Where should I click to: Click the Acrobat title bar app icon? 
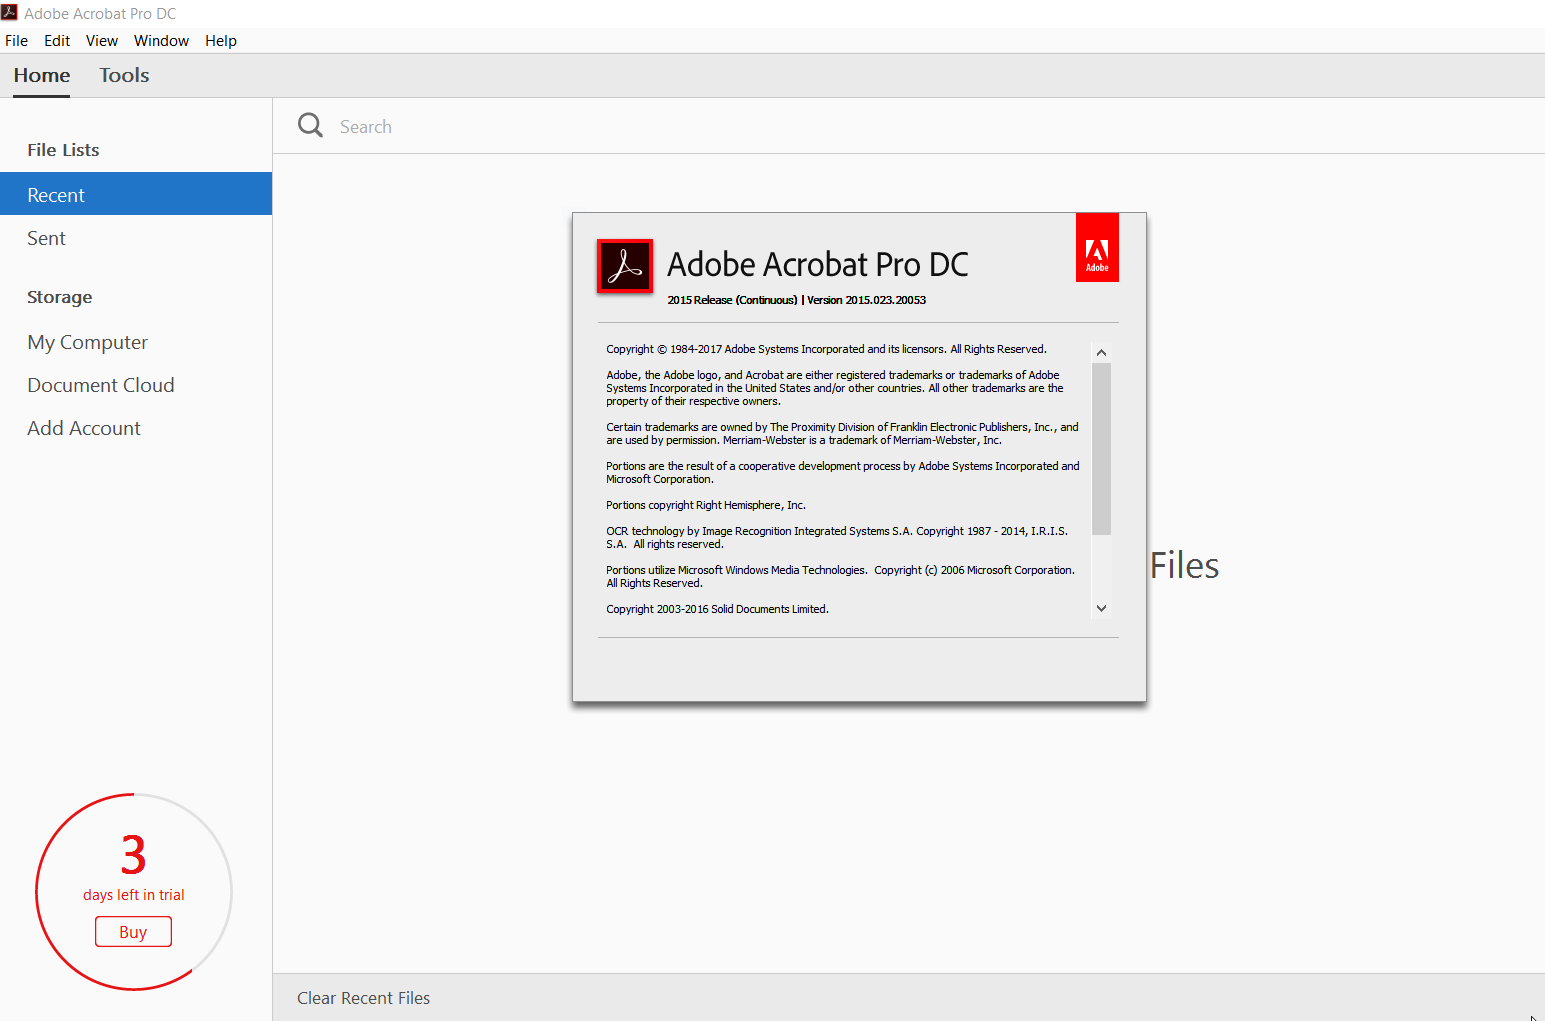coord(9,13)
